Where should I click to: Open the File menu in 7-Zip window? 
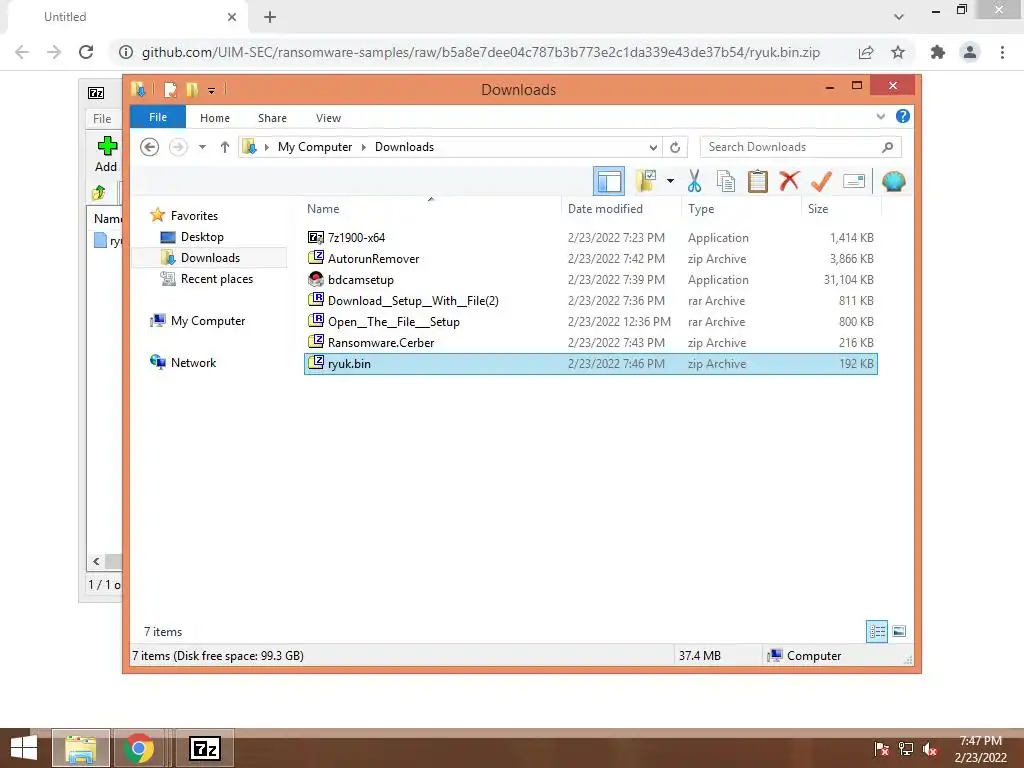pyautogui.click(x=102, y=118)
